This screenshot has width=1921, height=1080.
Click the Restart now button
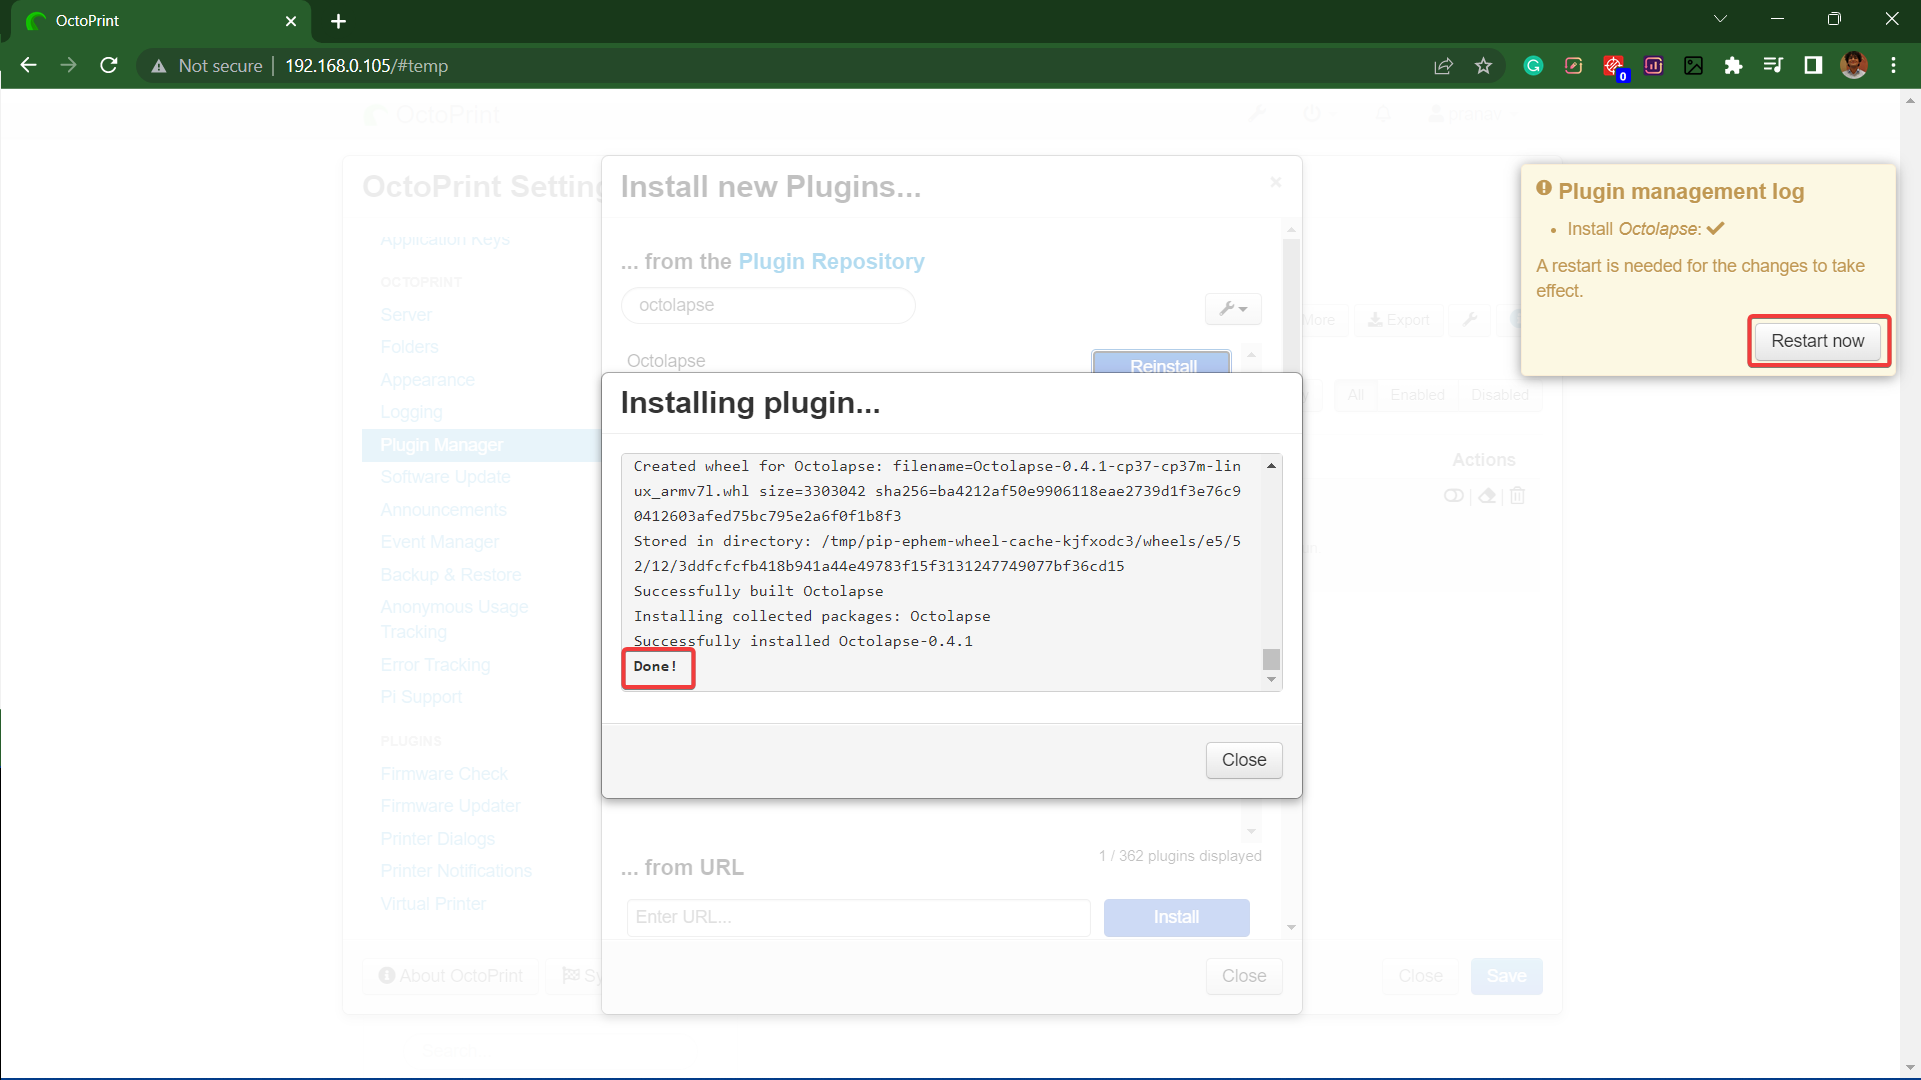tap(1817, 341)
